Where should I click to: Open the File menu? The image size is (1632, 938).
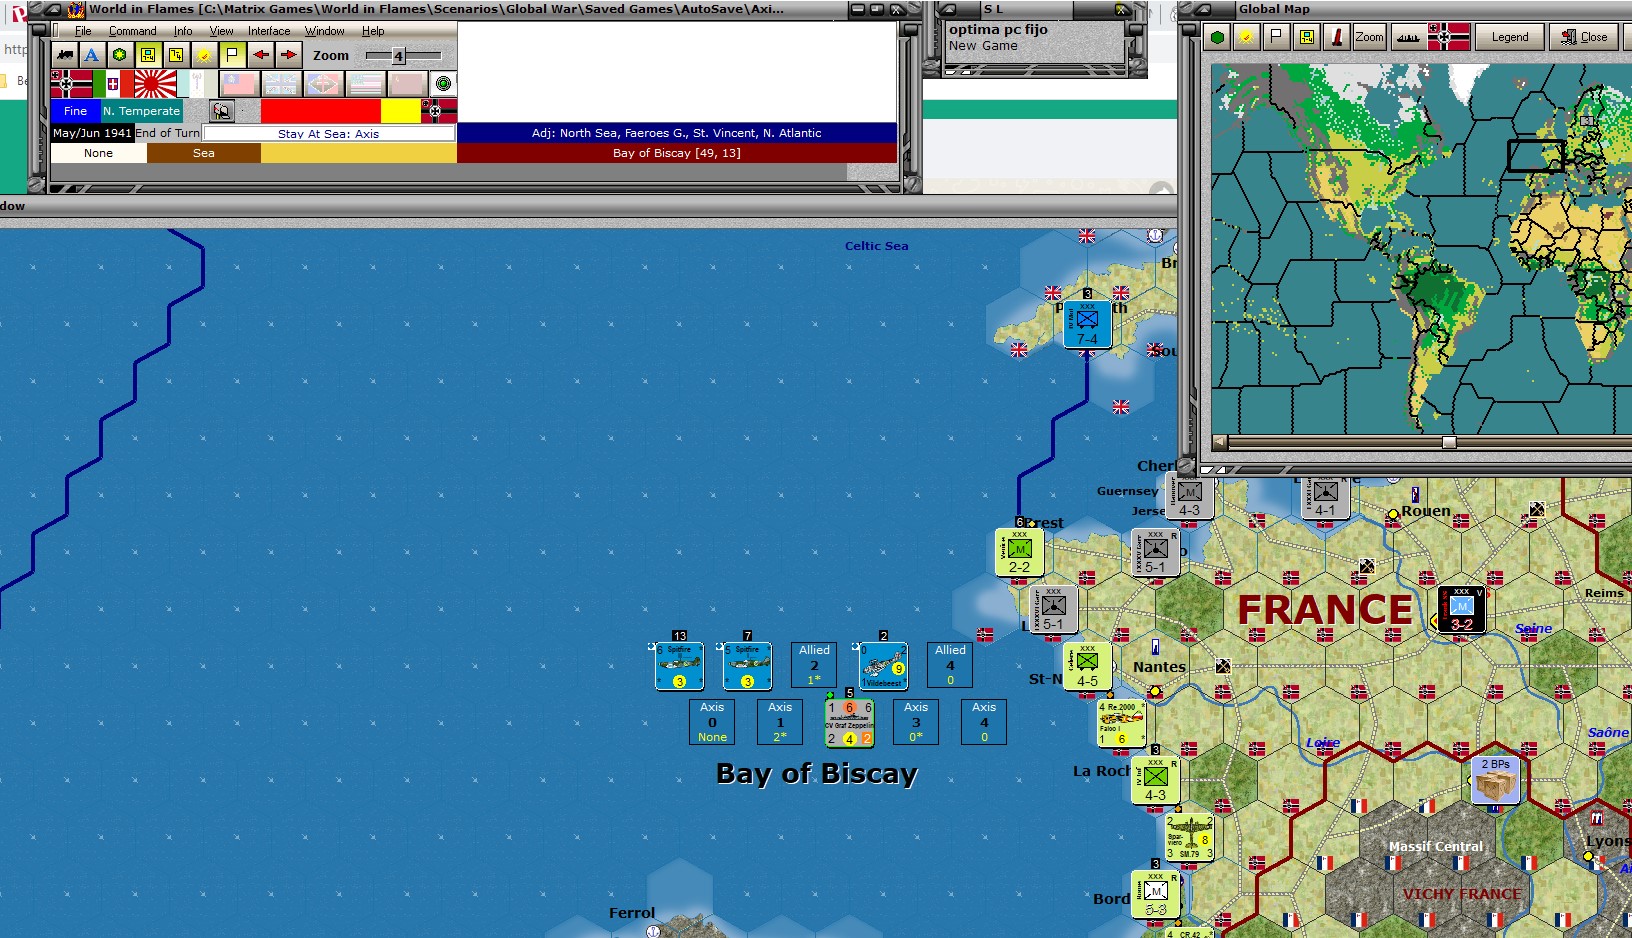[83, 31]
